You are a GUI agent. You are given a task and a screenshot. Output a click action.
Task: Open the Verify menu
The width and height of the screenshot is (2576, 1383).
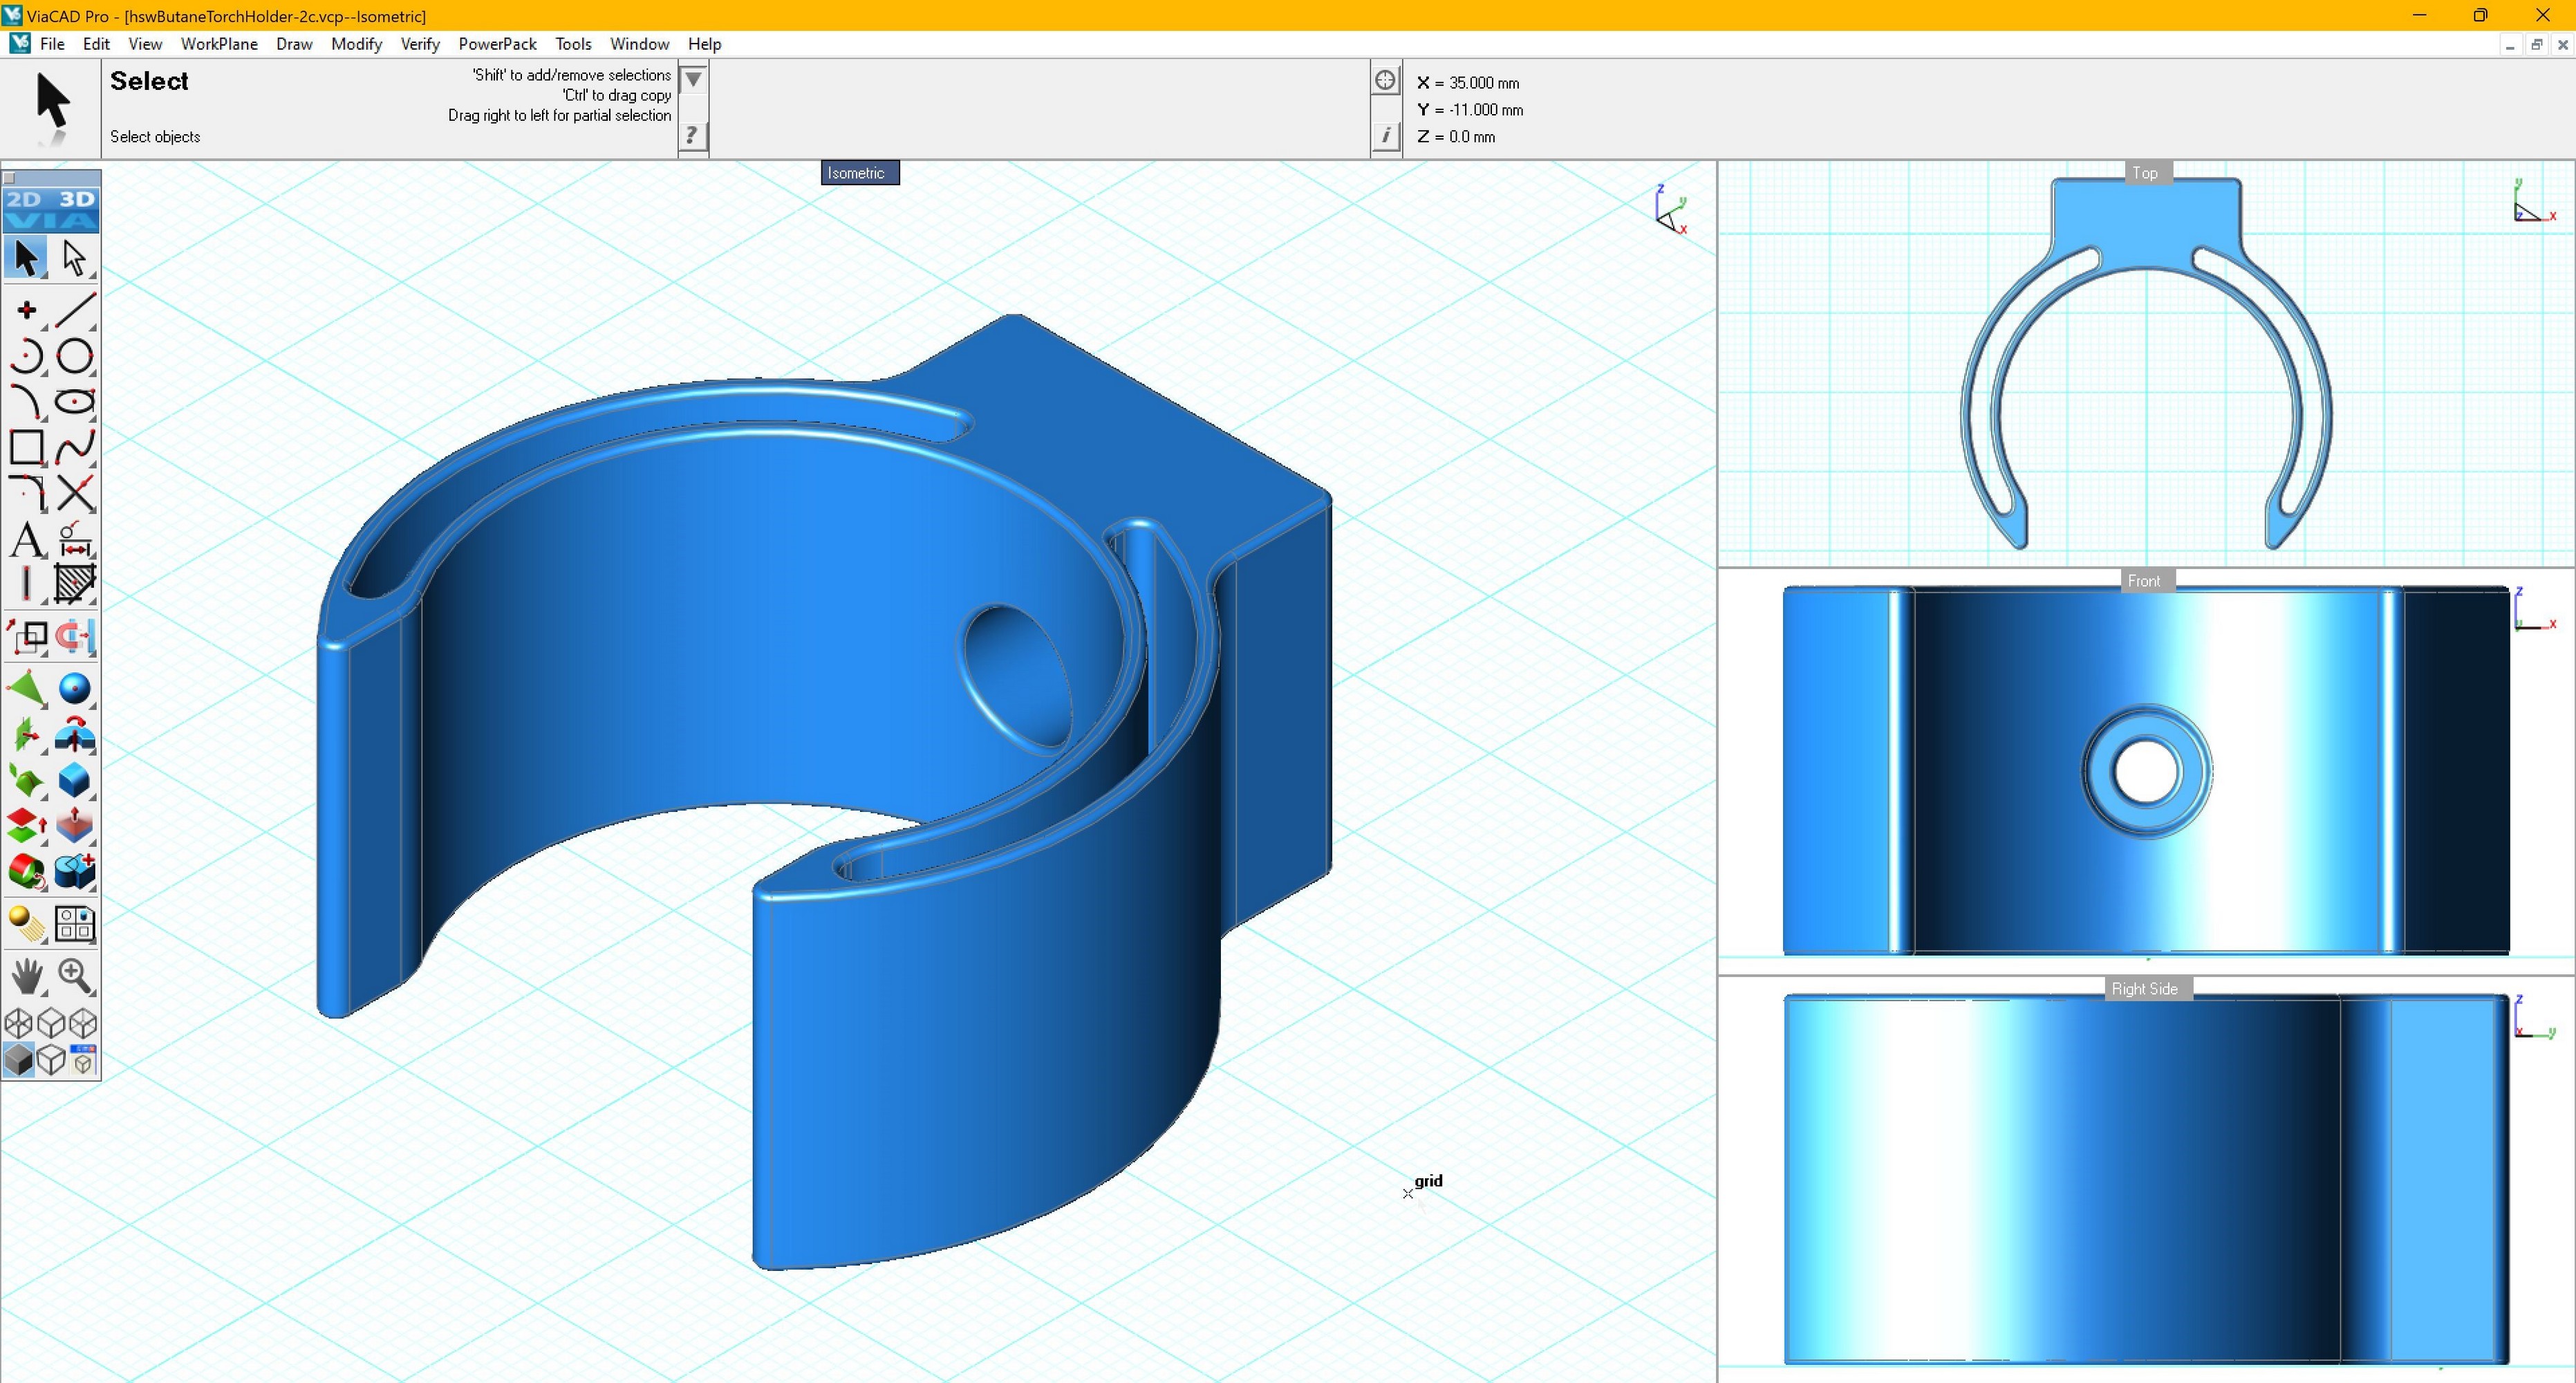point(420,44)
